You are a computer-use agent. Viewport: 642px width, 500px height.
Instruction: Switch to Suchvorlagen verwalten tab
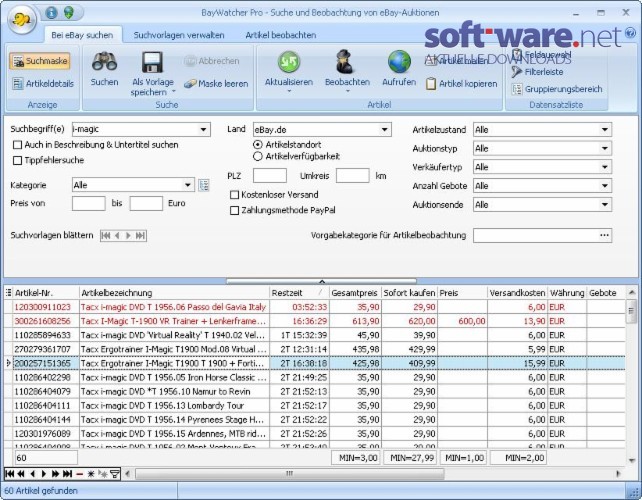click(x=179, y=35)
